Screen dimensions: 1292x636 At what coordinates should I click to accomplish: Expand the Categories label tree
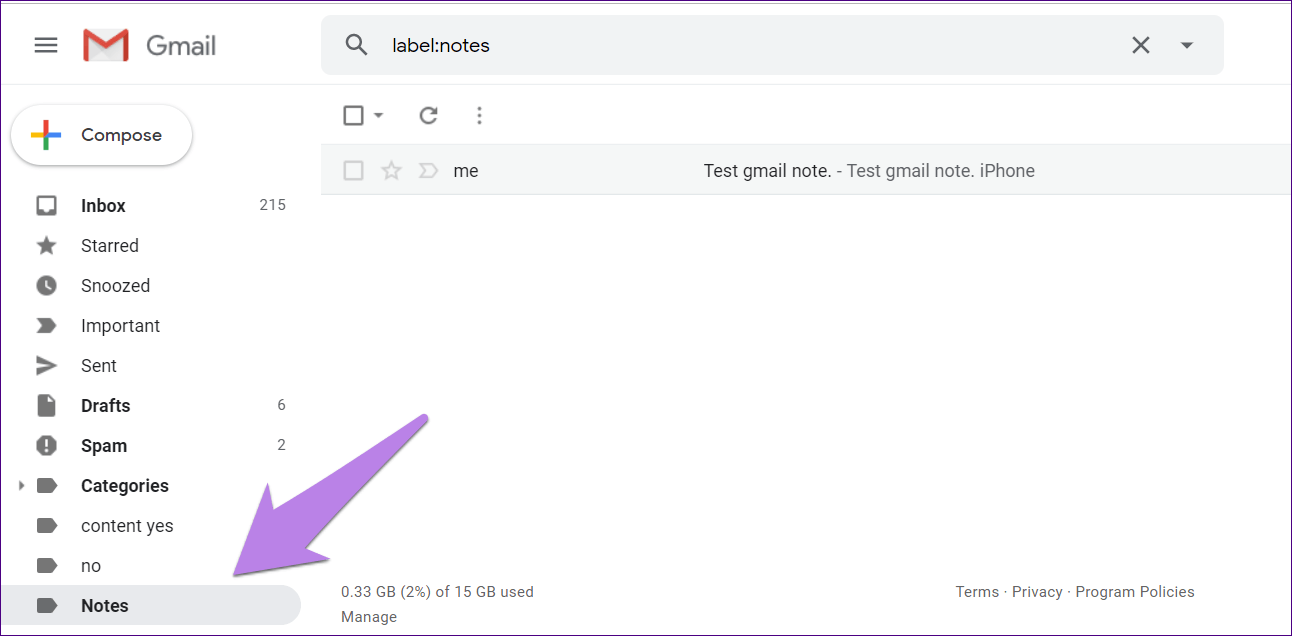(22, 486)
